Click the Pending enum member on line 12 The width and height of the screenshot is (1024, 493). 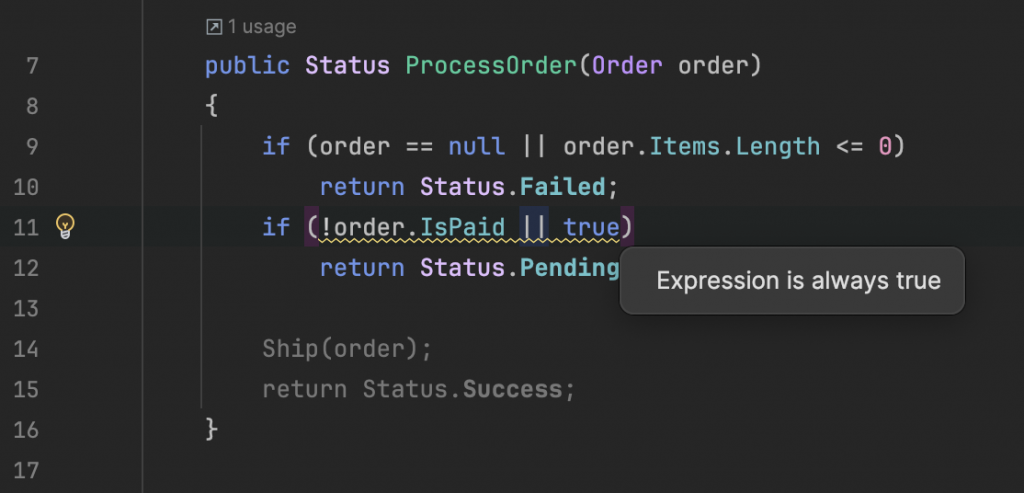569,268
